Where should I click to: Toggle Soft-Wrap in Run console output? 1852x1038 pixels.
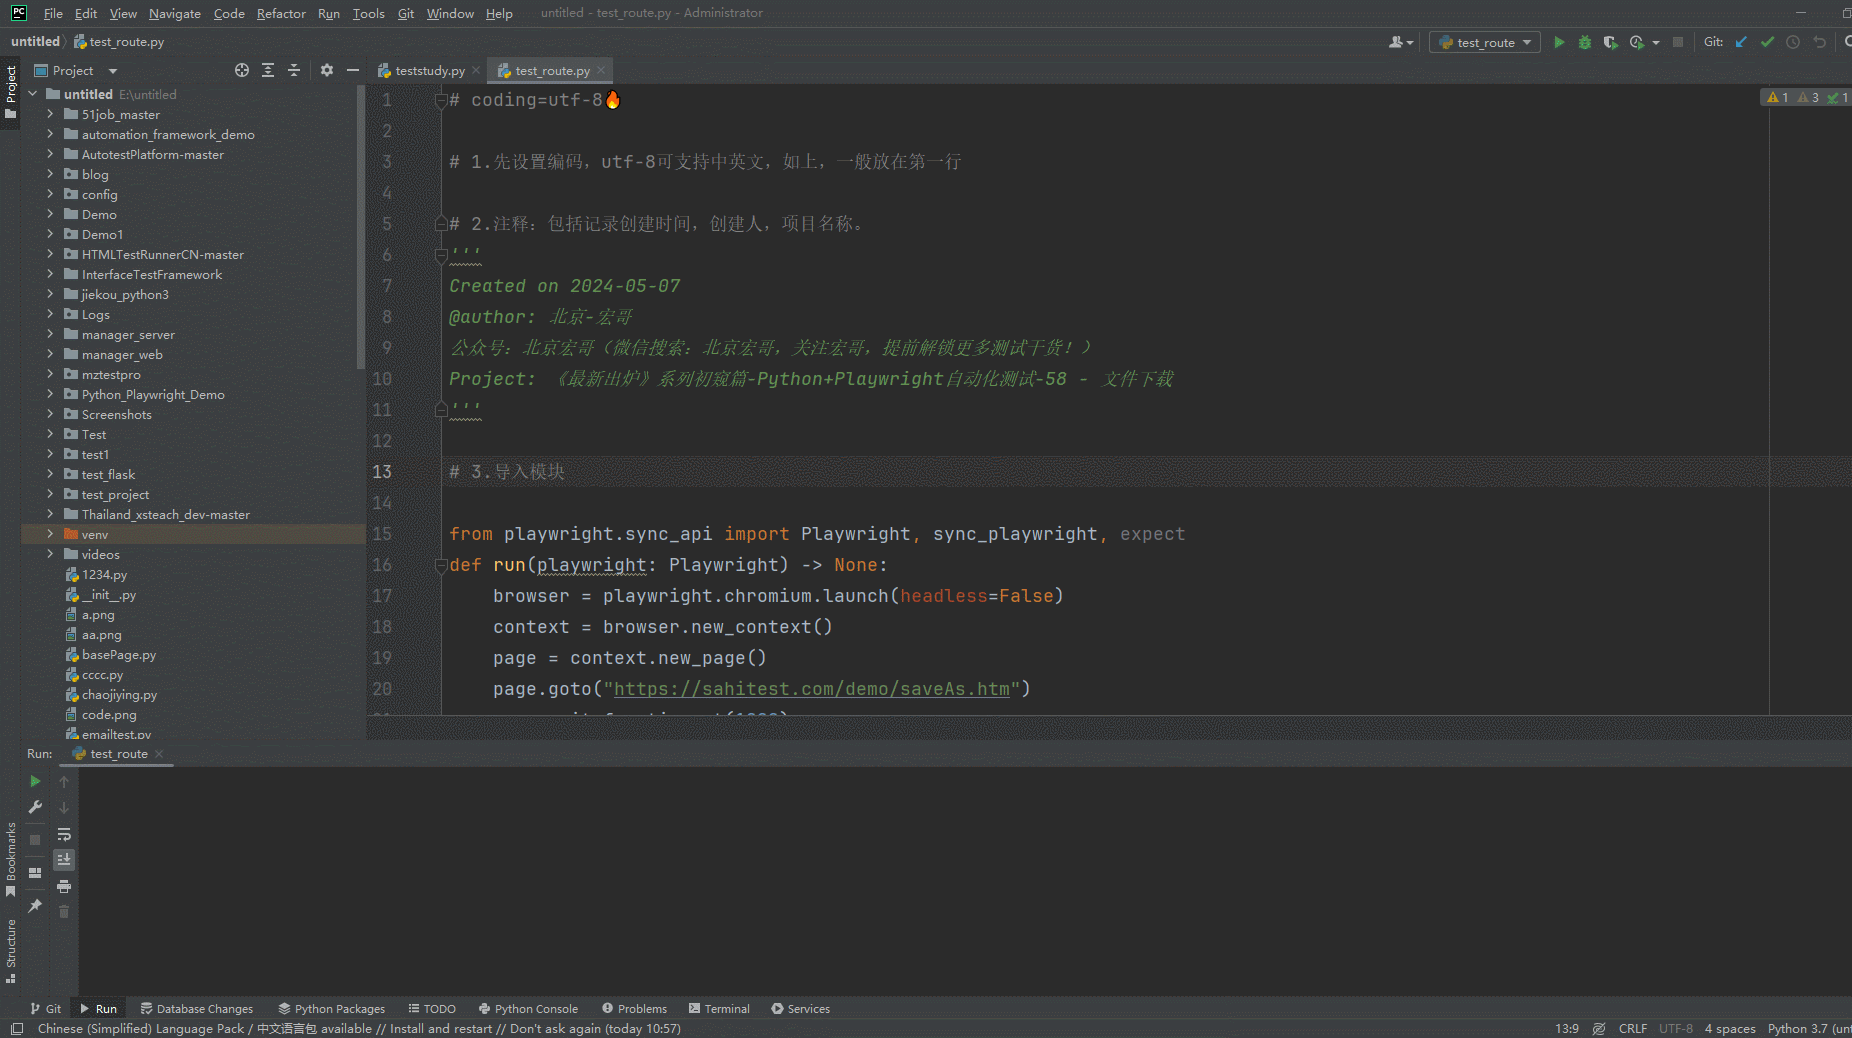point(64,835)
